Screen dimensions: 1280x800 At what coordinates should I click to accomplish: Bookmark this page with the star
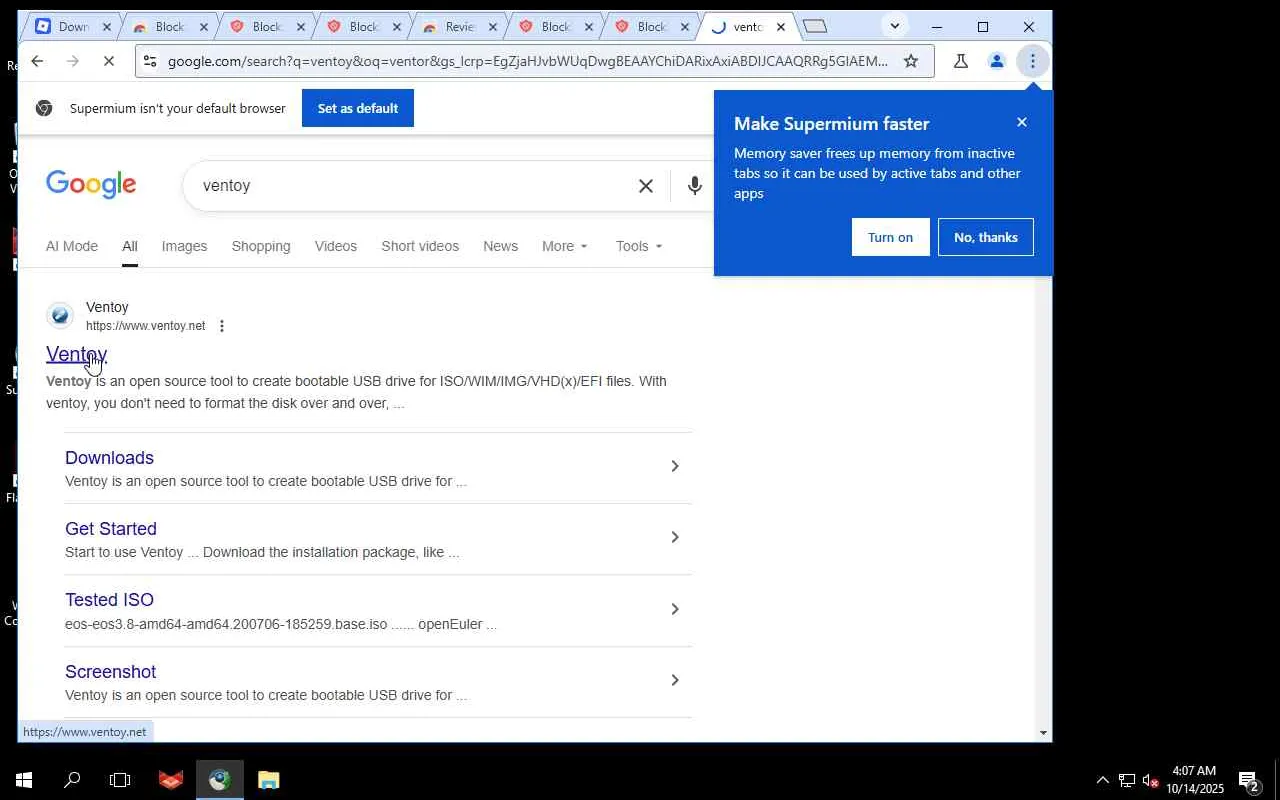tap(911, 61)
